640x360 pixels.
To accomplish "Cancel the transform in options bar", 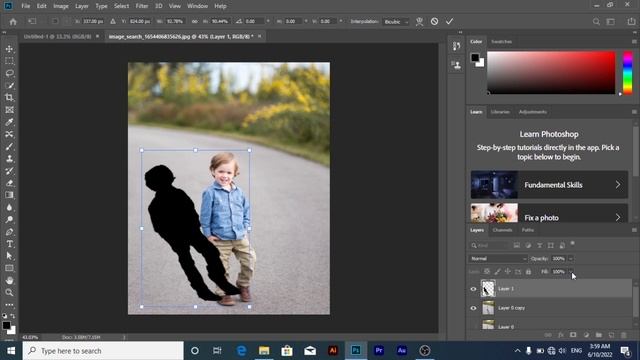I will click(x=434, y=21).
